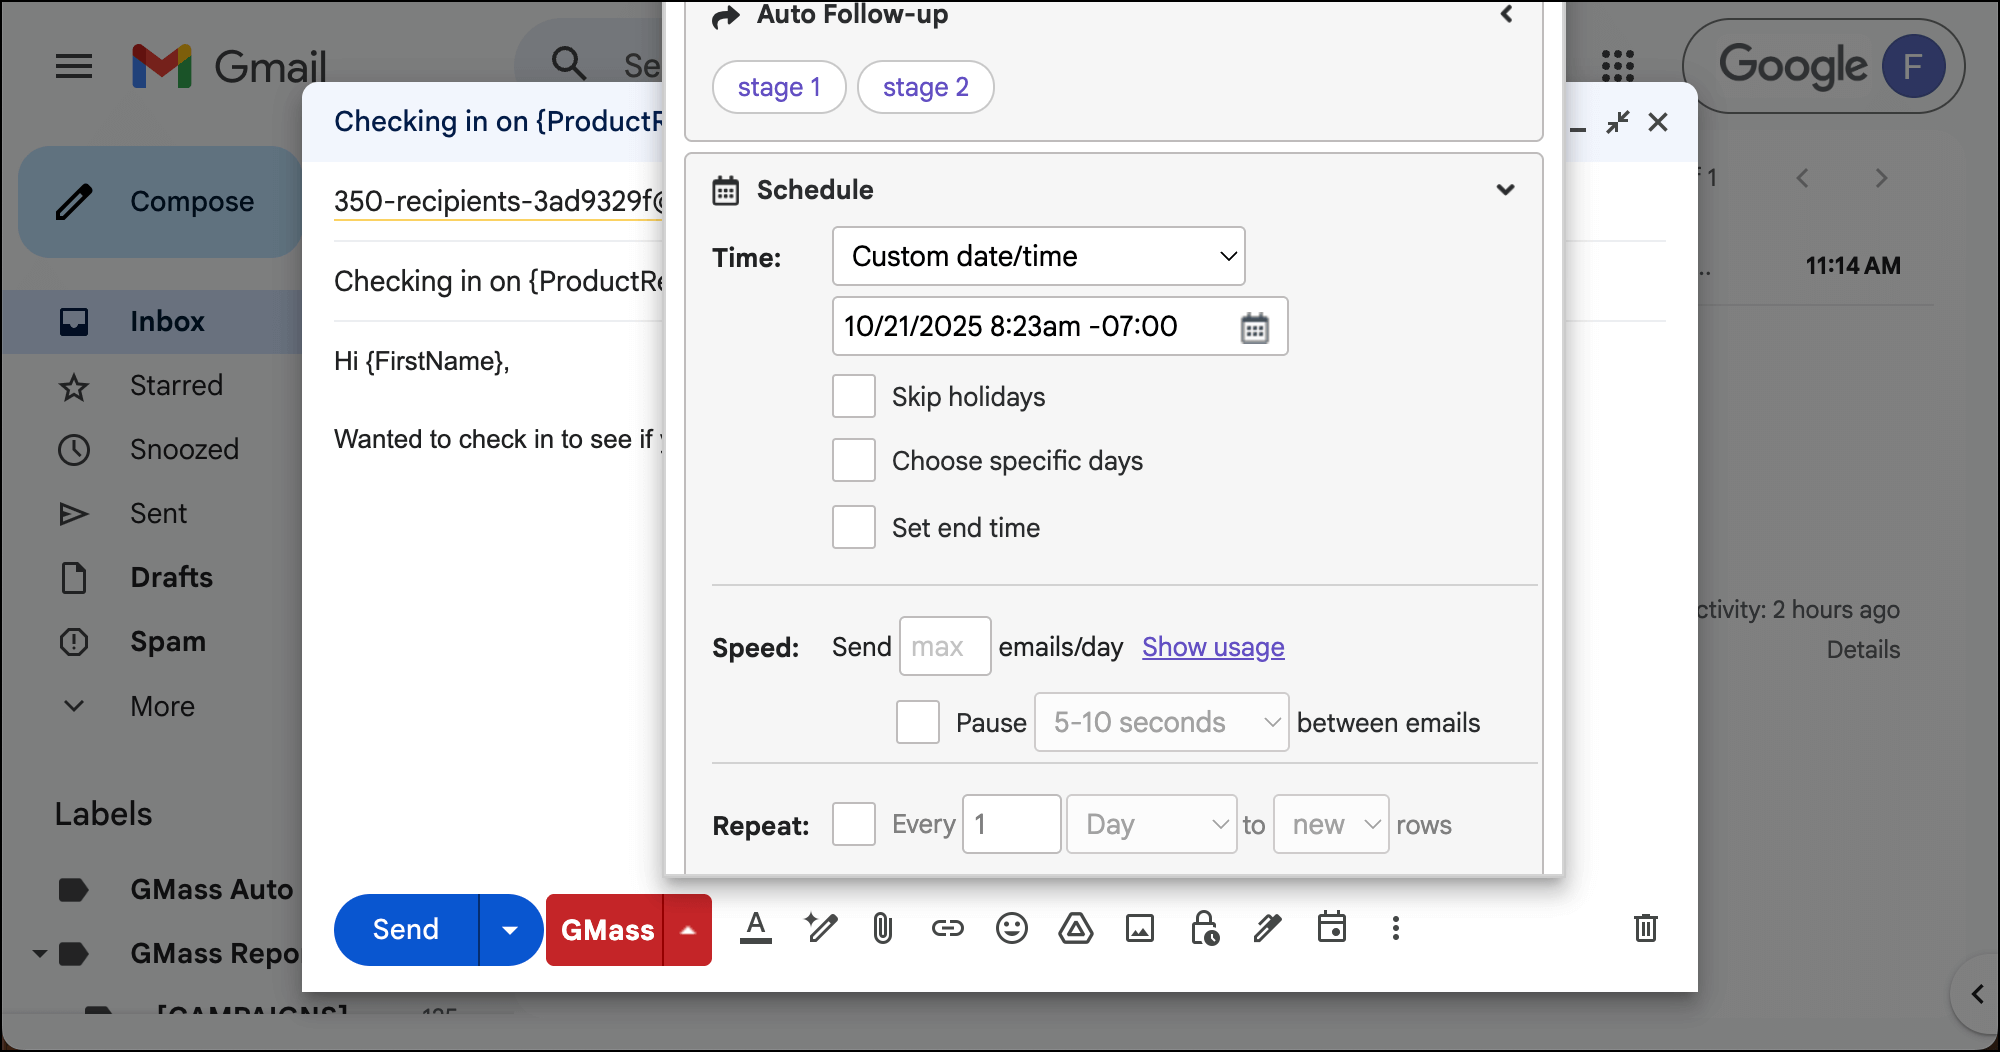The width and height of the screenshot is (2000, 1052).
Task: Open the Custom date/time dropdown
Action: (1038, 256)
